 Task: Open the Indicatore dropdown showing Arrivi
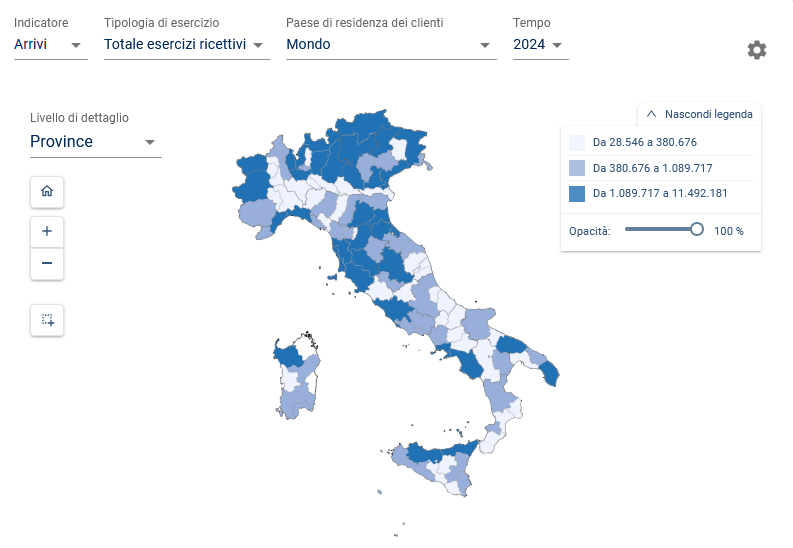coord(50,44)
